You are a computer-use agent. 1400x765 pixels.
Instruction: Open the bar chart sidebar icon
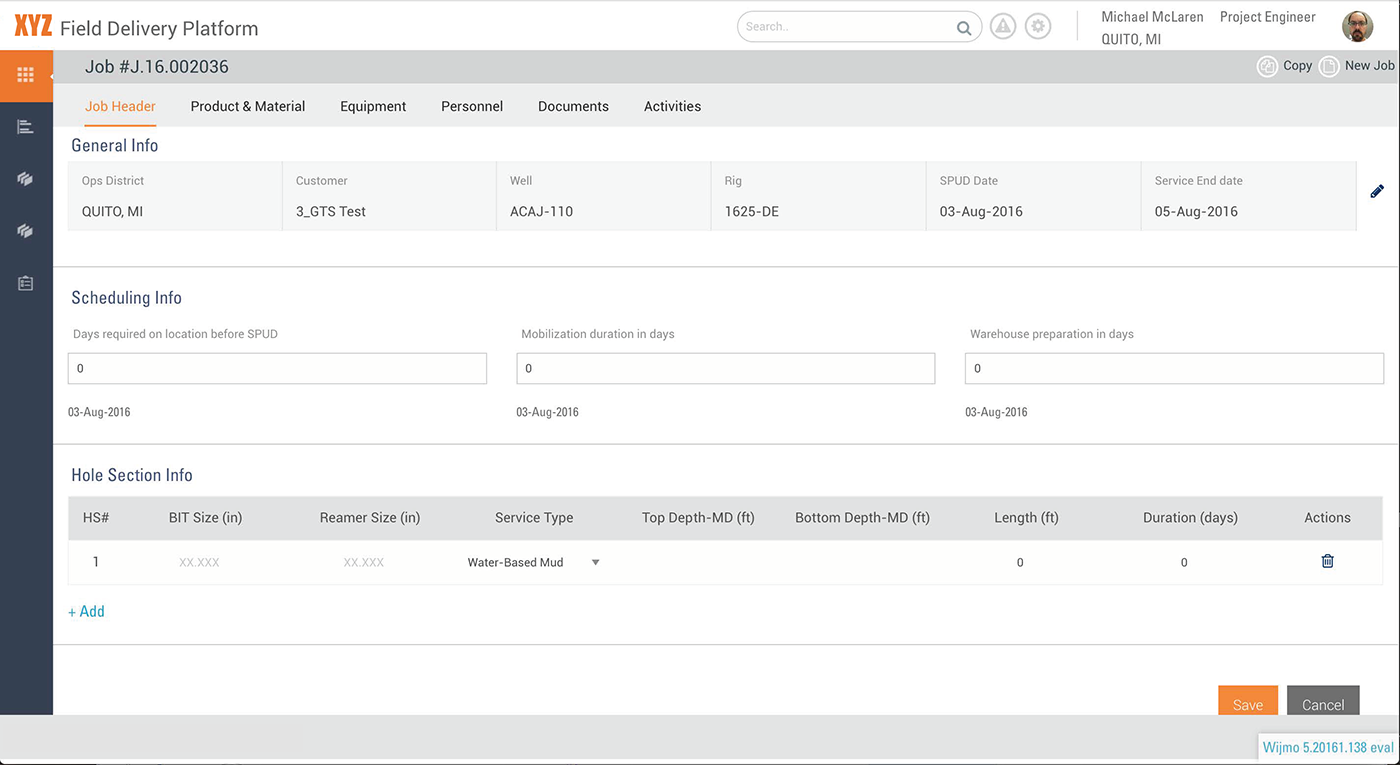(x=26, y=127)
